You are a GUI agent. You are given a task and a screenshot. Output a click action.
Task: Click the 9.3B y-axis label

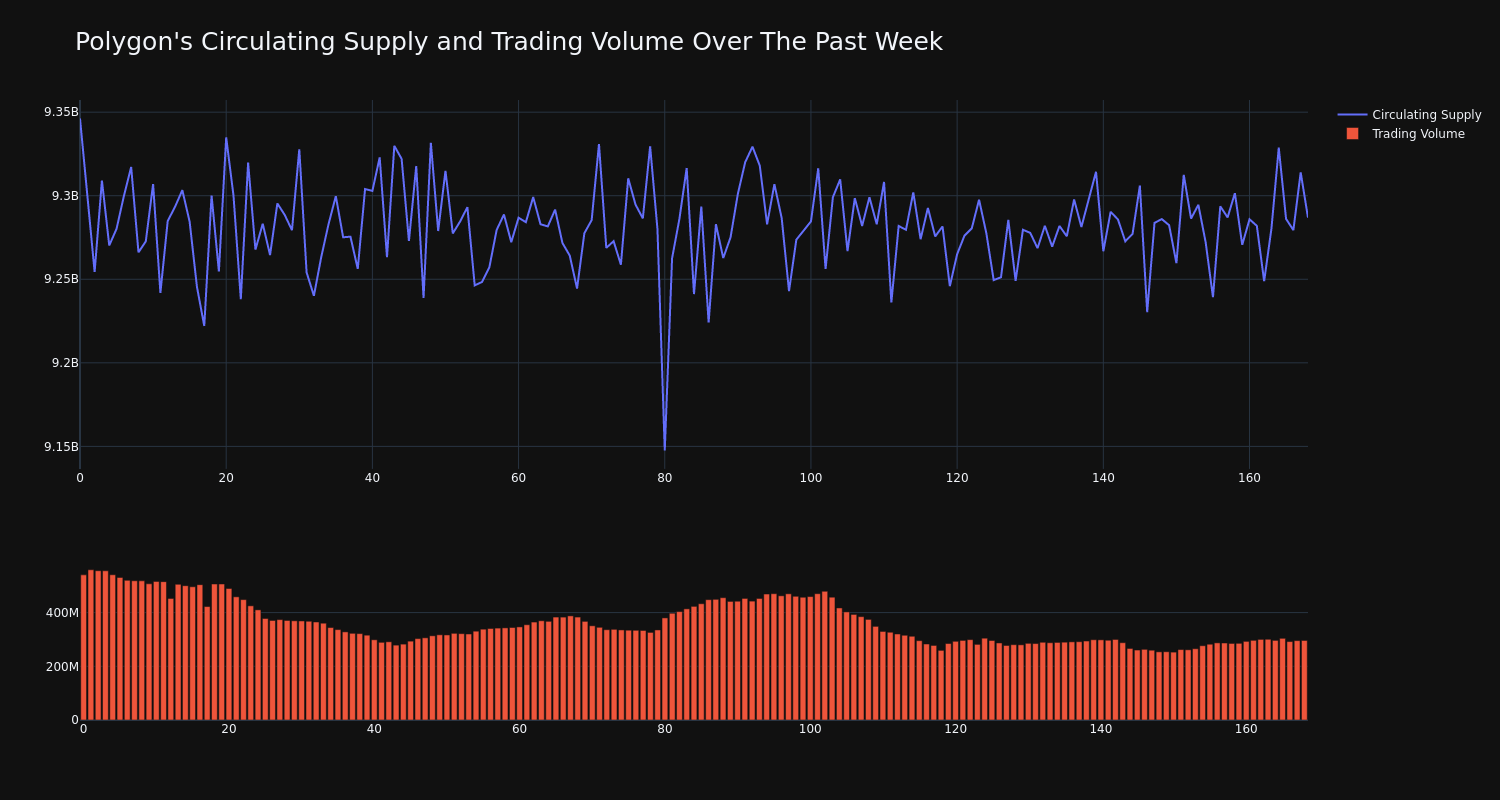coord(65,196)
